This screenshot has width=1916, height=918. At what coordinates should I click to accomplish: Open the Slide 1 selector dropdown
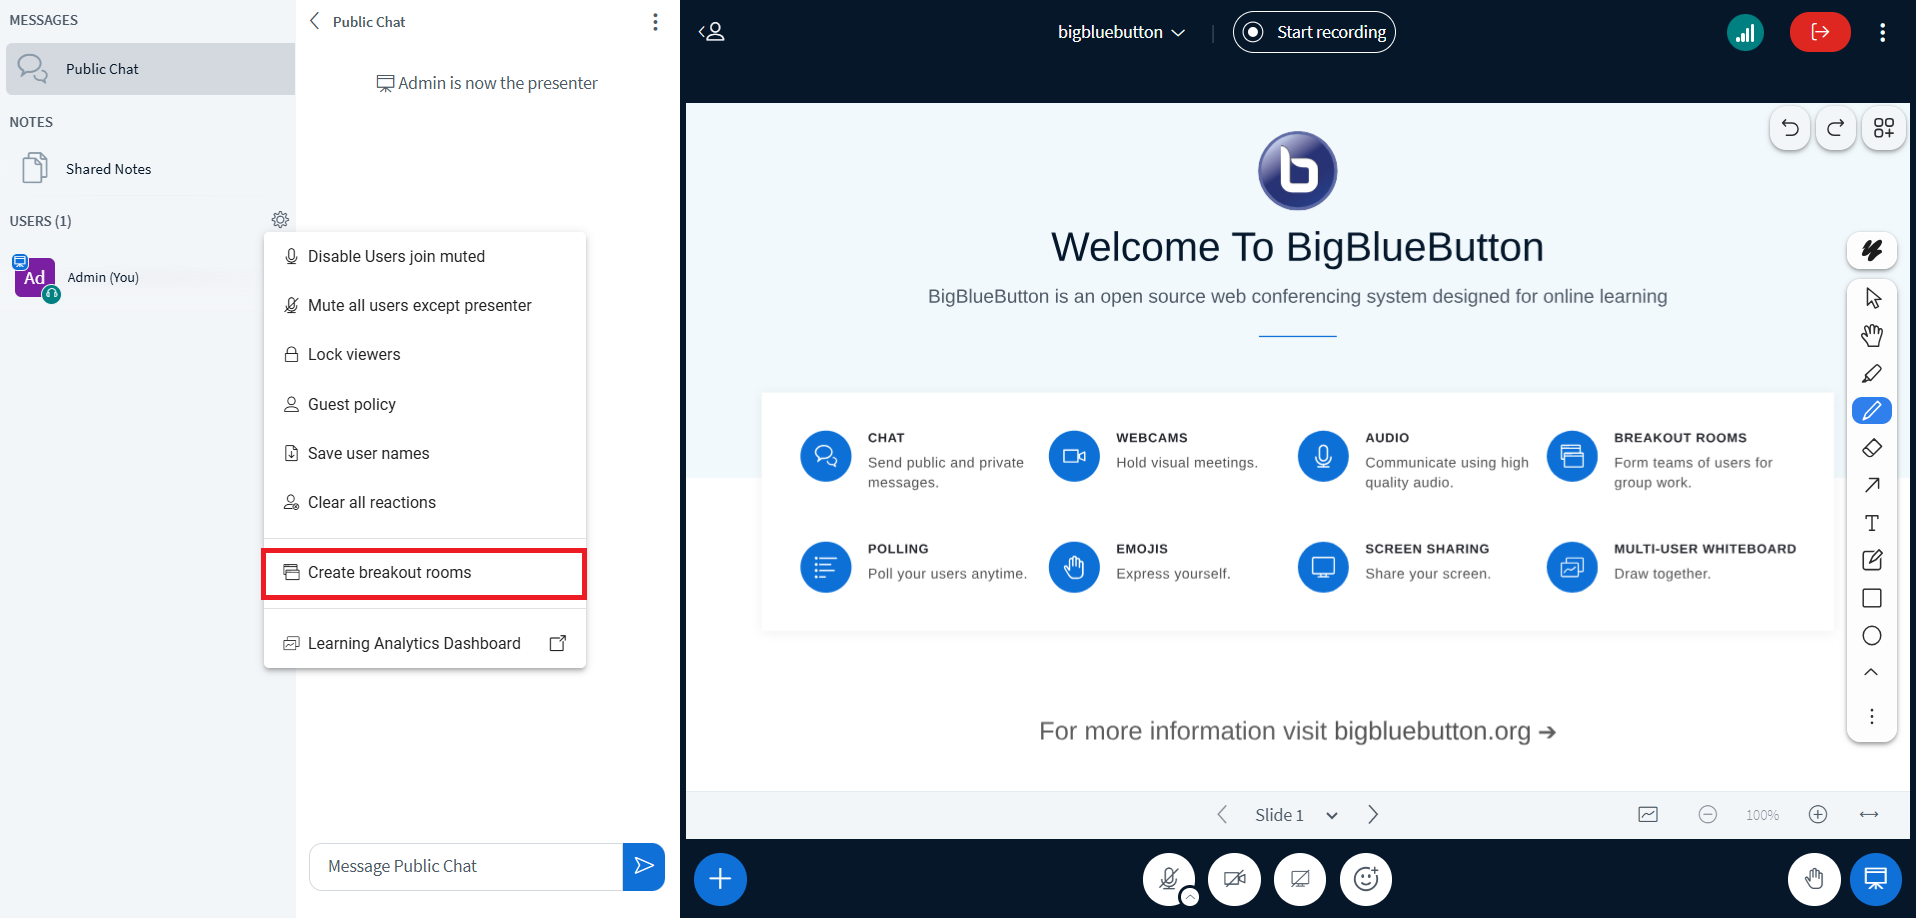point(1296,815)
